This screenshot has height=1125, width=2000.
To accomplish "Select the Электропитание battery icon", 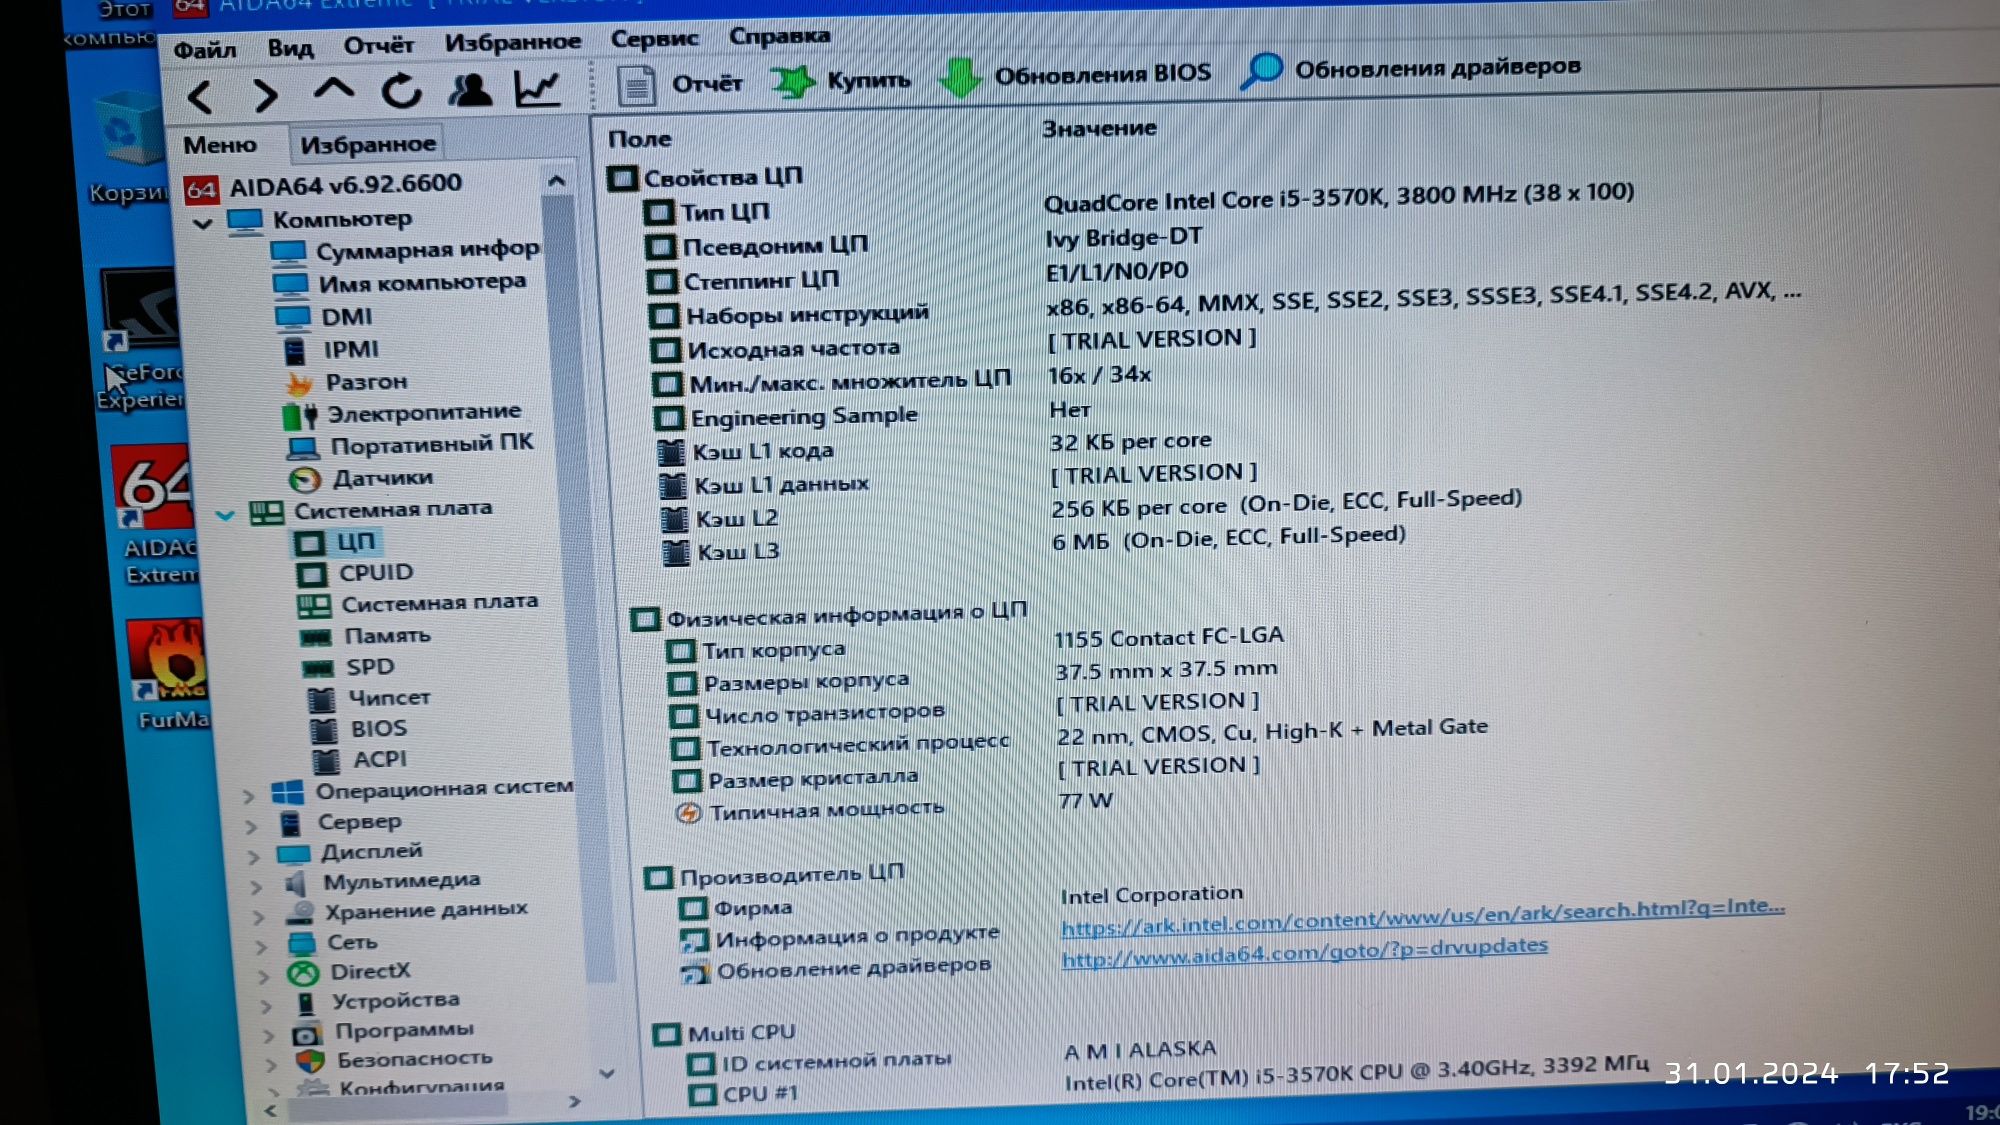I will pyautogui.click(x=300, y=415).
